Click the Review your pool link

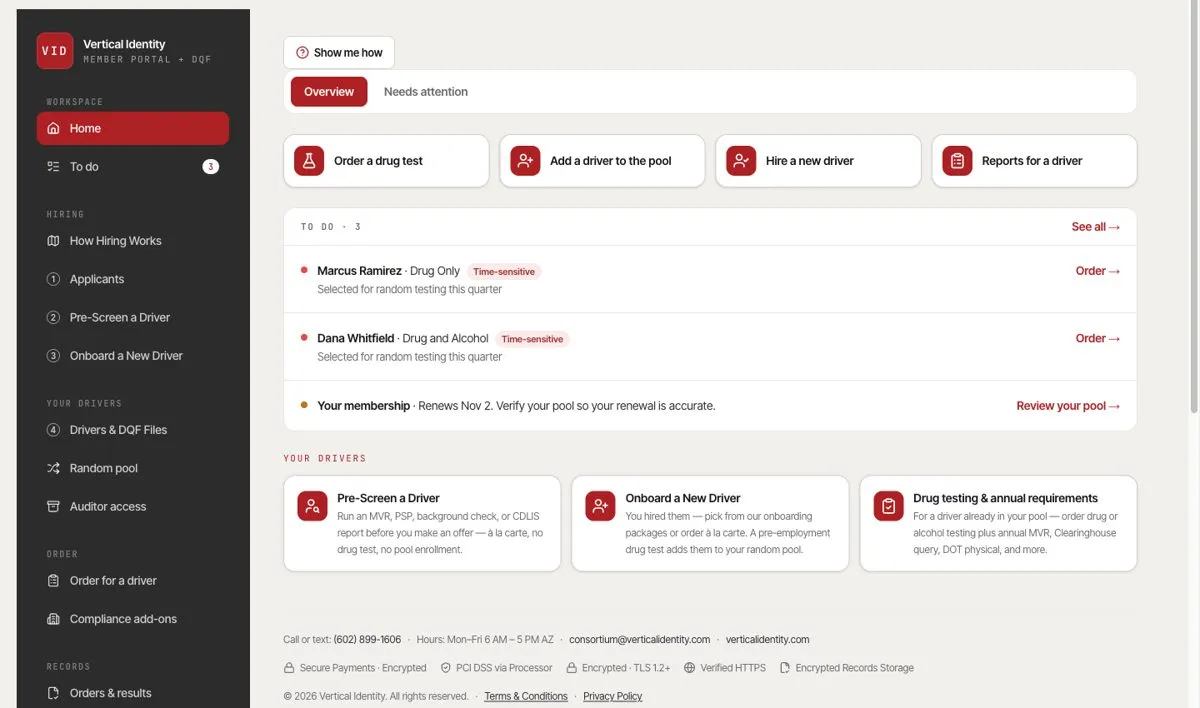coord(1068,406)
